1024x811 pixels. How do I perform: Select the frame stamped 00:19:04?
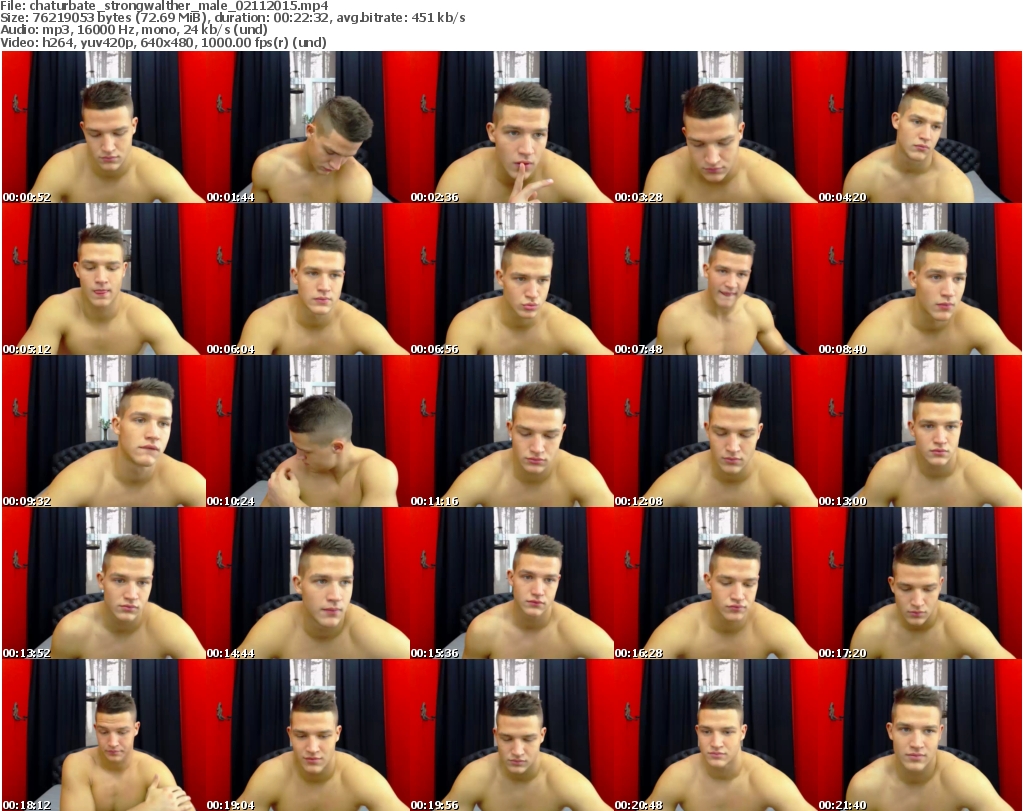coord(308,735)
